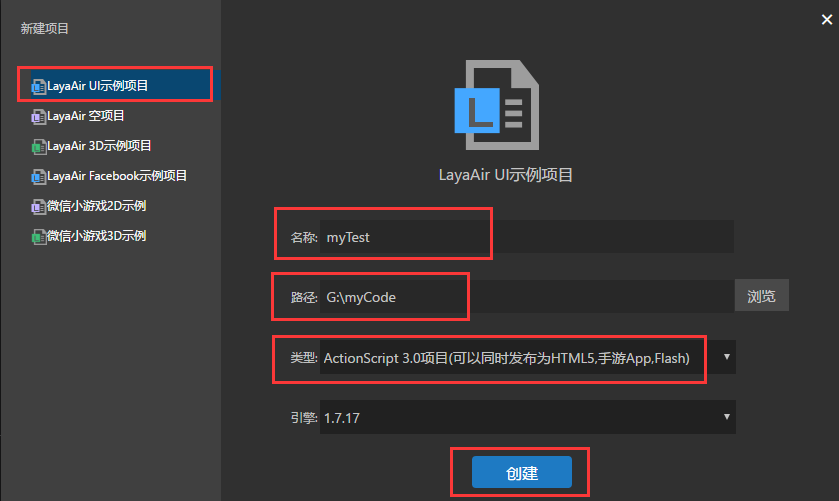839x501 pixels.
Task: Focus the 路径 field containing G:\myCode
Action: click(527, 297)
